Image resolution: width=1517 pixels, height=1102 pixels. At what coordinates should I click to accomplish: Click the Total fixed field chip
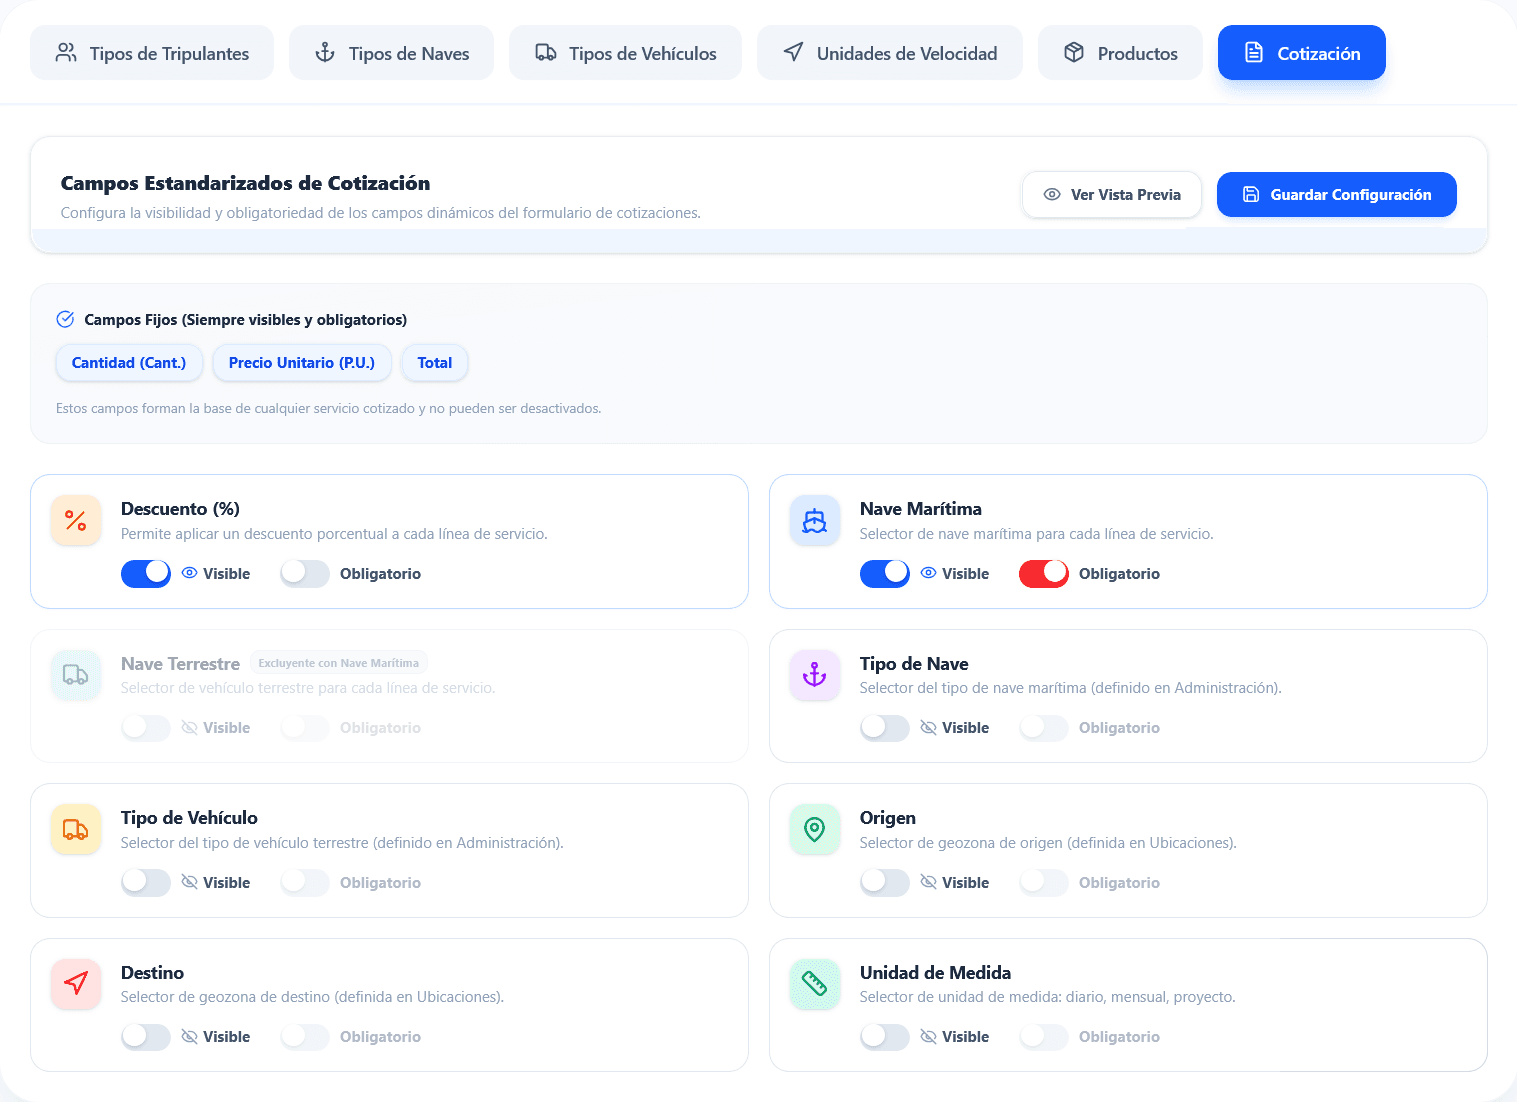(x=435, y=363)
